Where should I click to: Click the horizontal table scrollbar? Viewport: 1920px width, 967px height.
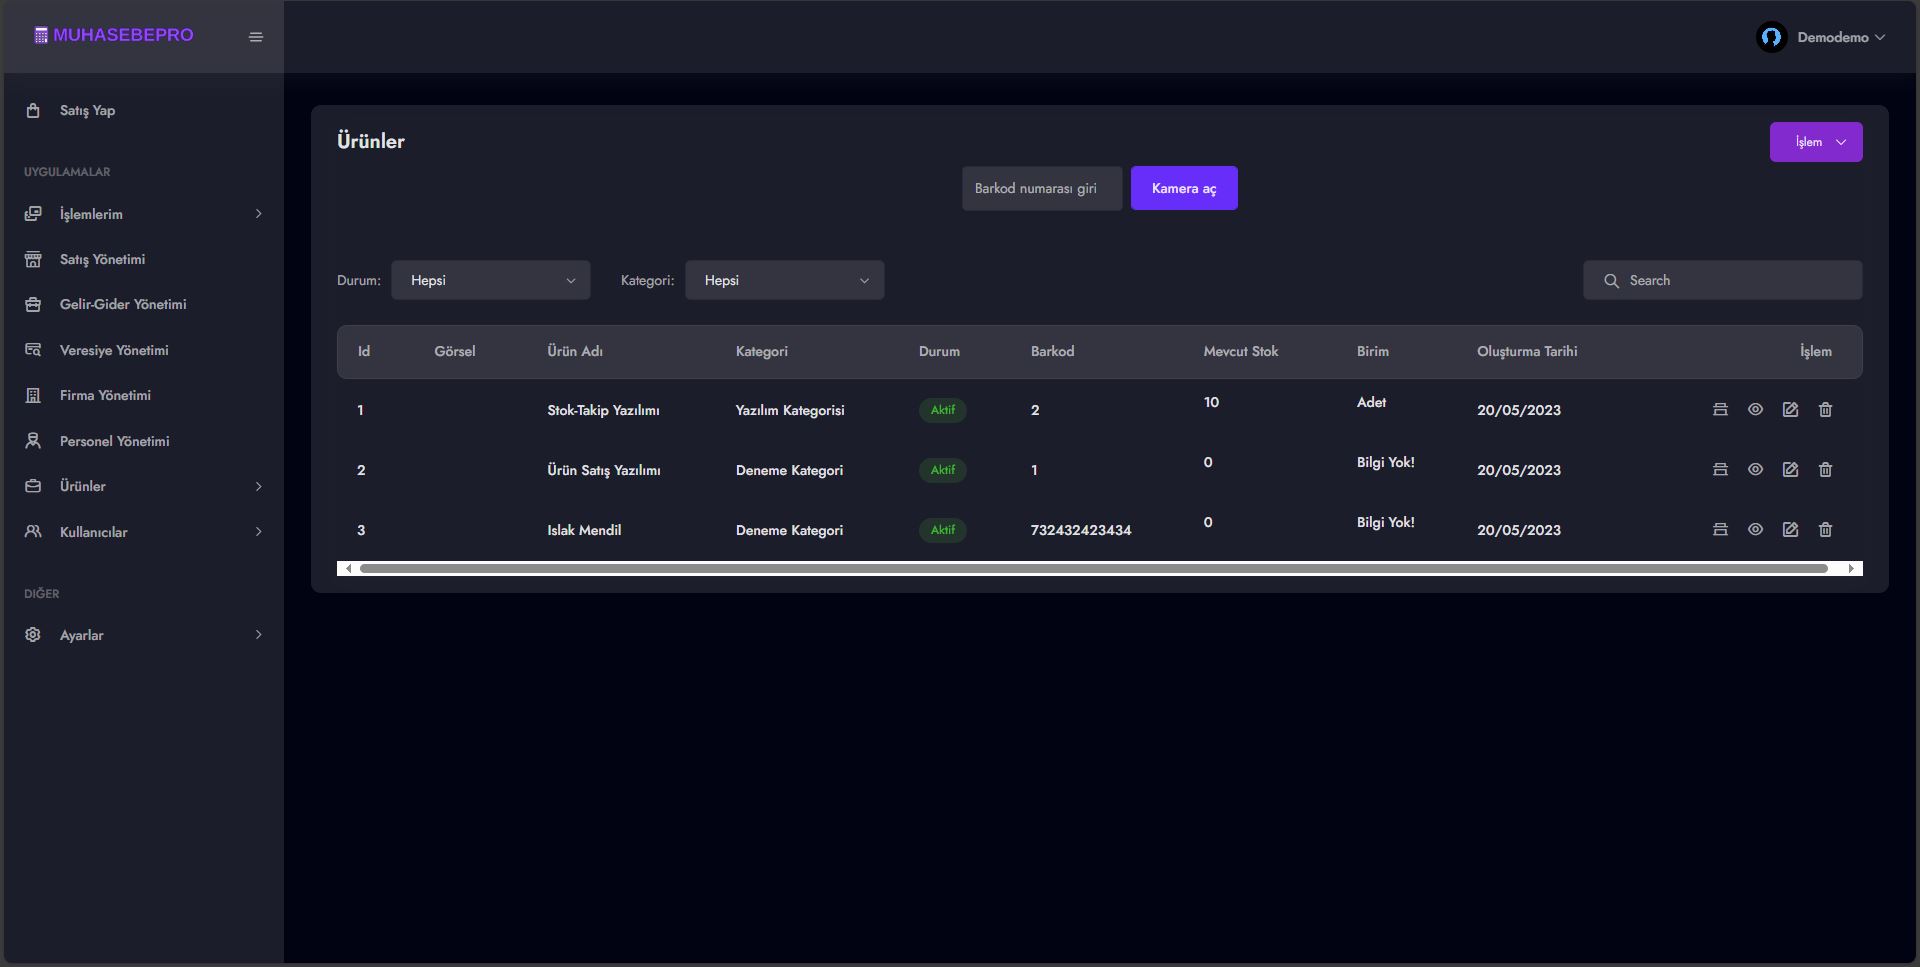tap(1093, 569)
